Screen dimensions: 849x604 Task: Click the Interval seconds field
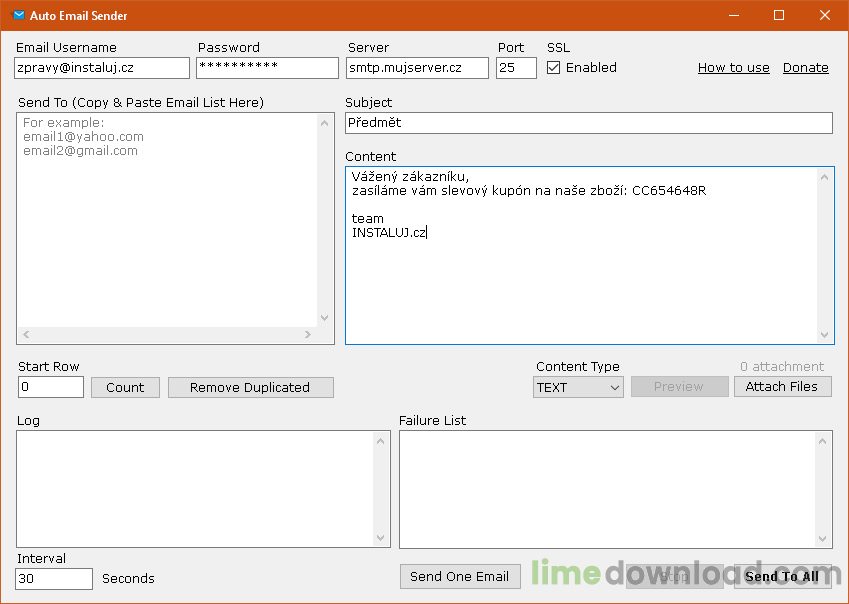click(x=54, y=579)
